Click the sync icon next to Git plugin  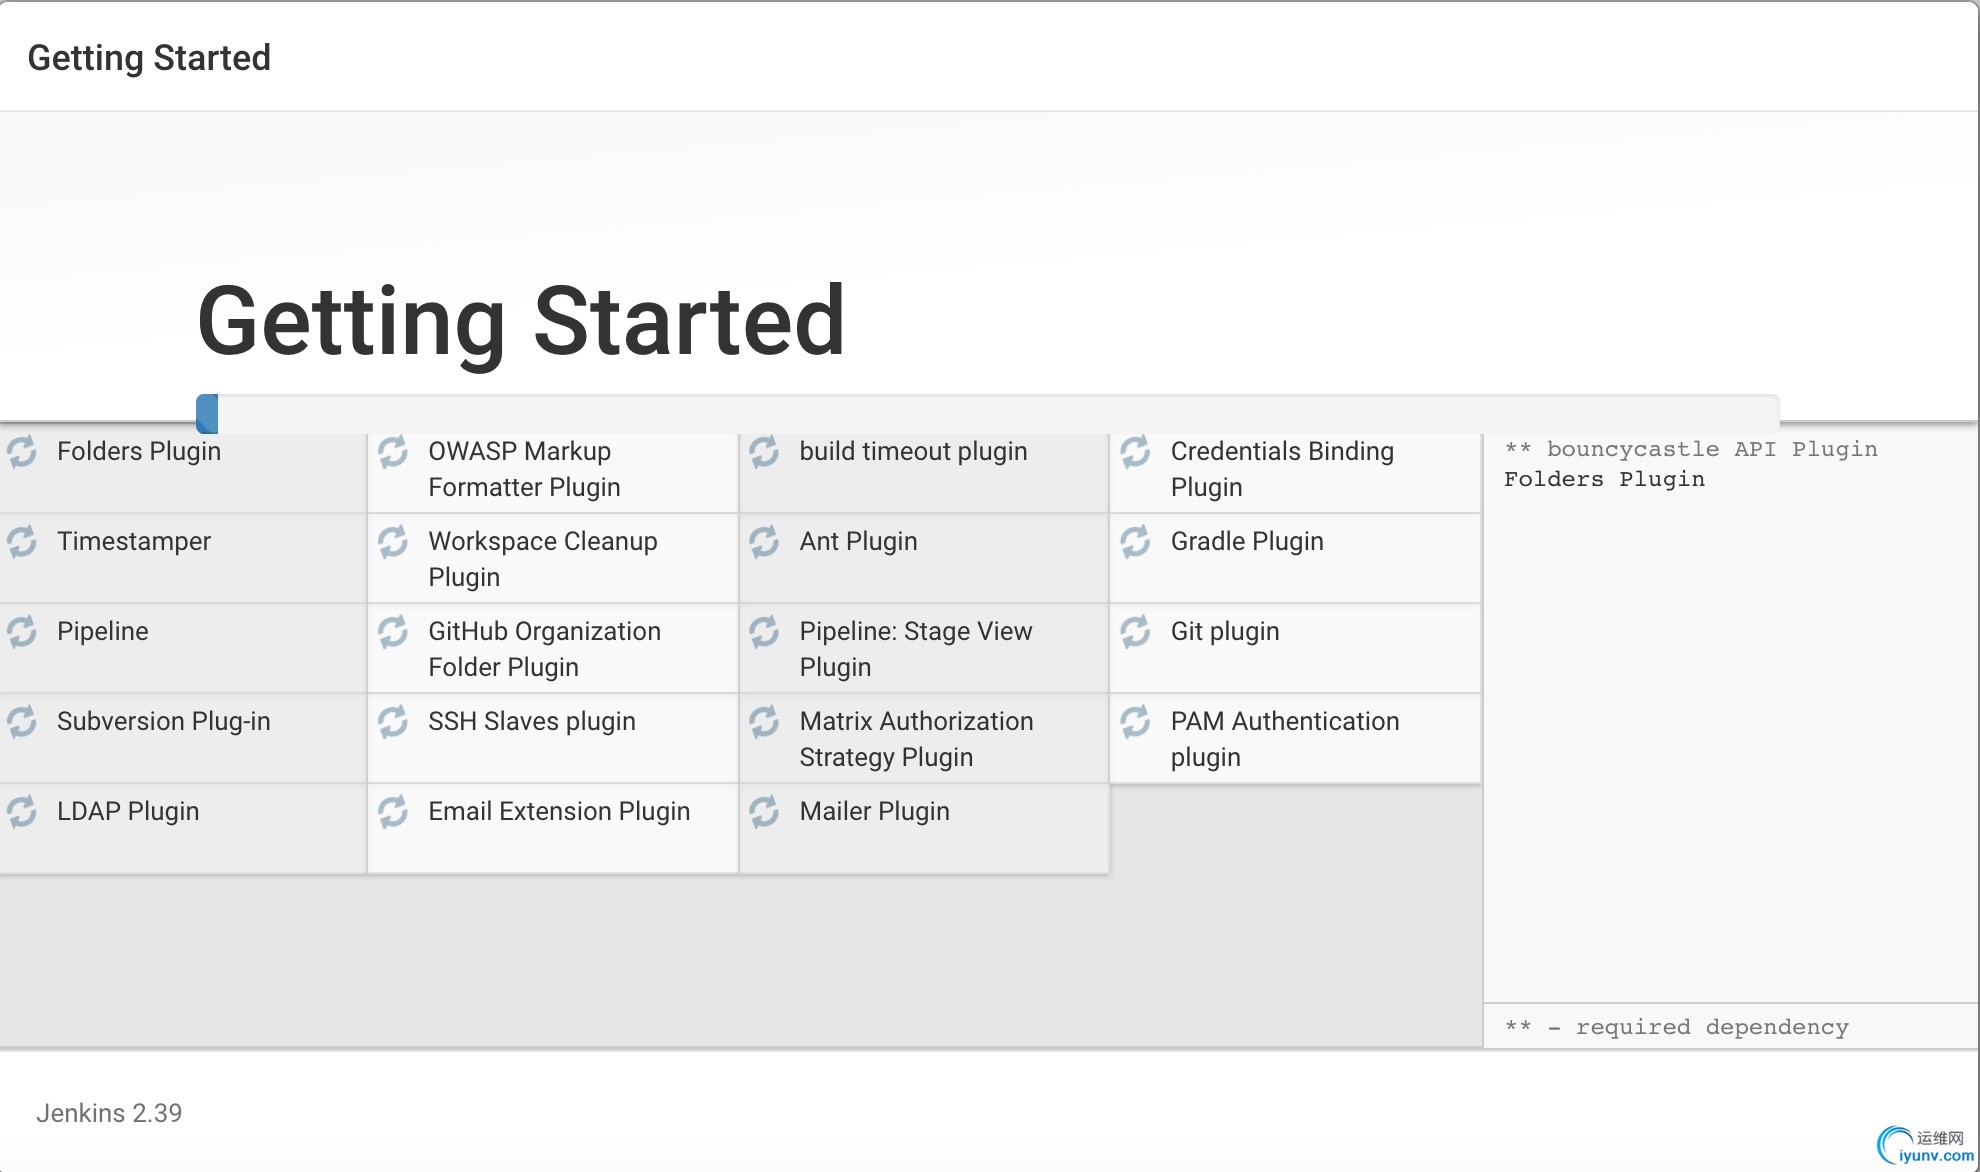pos(1135,631)
